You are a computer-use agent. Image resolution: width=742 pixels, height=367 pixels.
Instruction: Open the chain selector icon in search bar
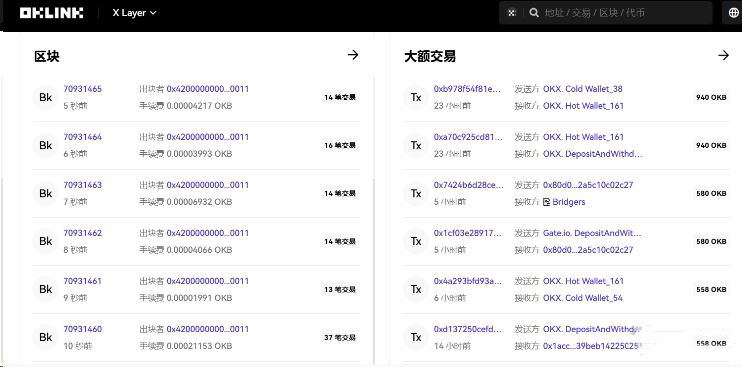[512, 13]
